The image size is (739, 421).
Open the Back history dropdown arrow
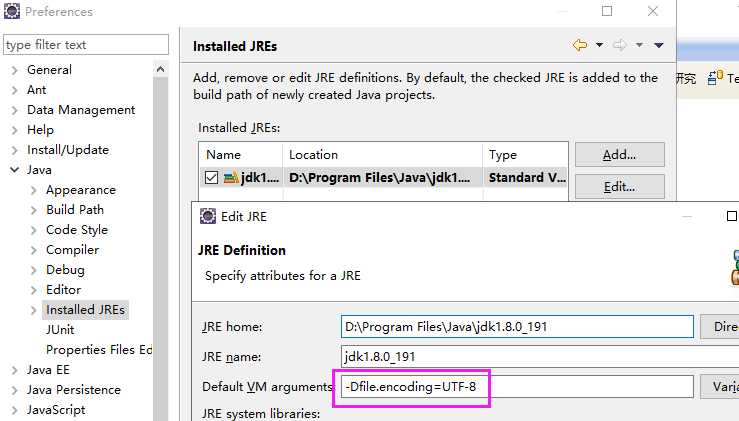click(x=599, y=45)
